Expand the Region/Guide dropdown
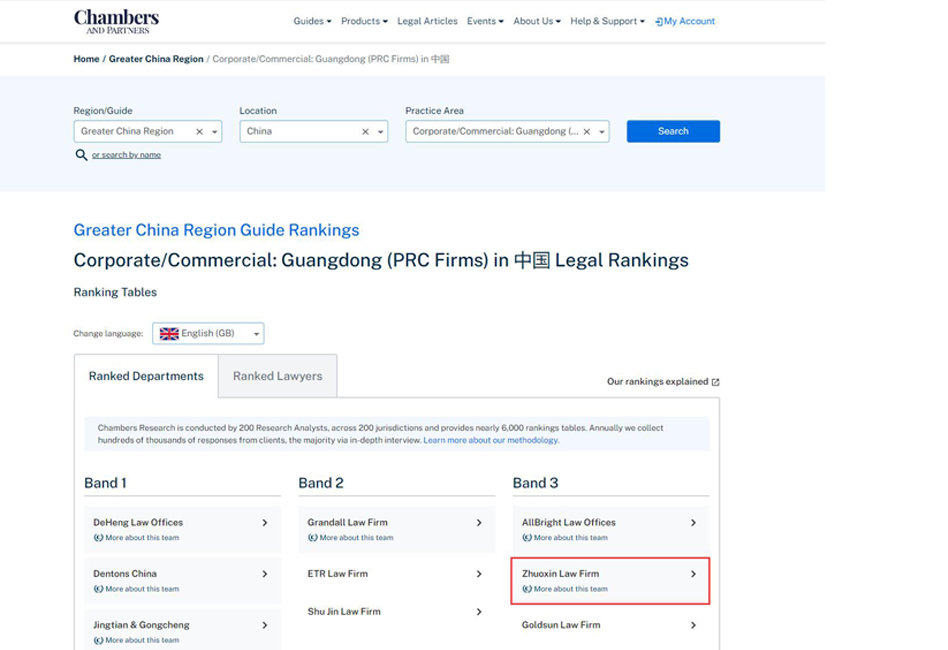 click(x=215, y=132)
